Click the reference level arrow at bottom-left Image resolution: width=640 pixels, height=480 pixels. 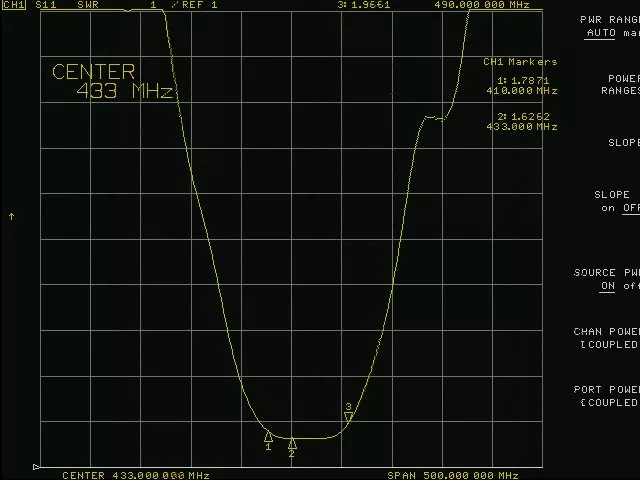click(36, 467)
